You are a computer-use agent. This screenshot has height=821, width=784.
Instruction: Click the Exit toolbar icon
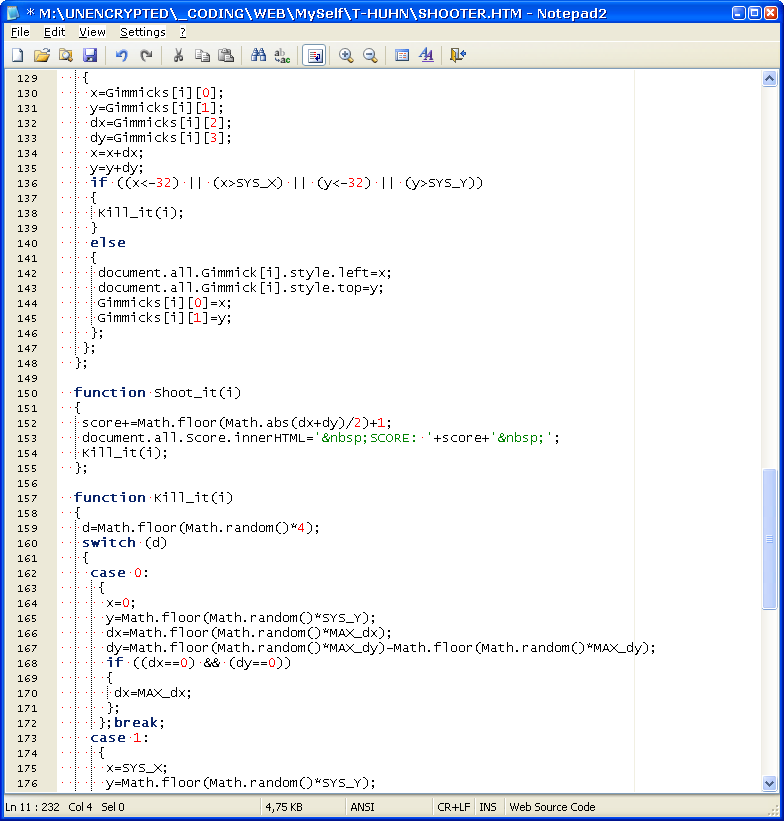(458, 55)
